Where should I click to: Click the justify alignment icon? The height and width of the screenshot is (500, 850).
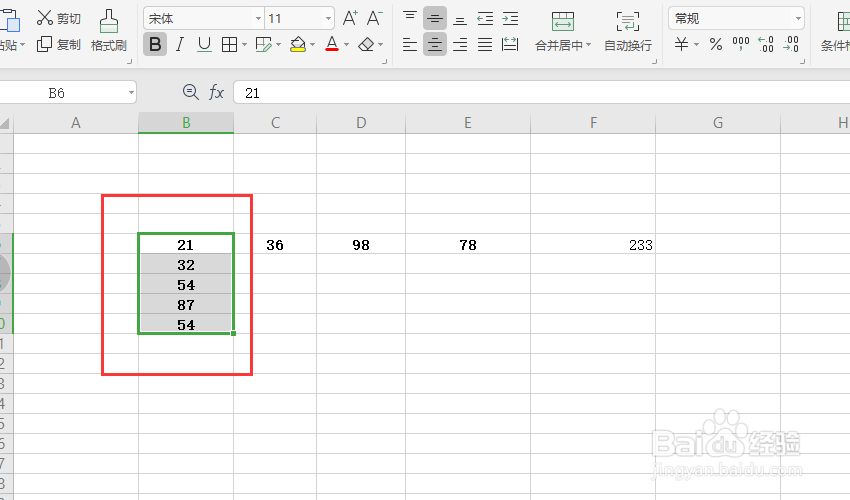click(485, 44)
